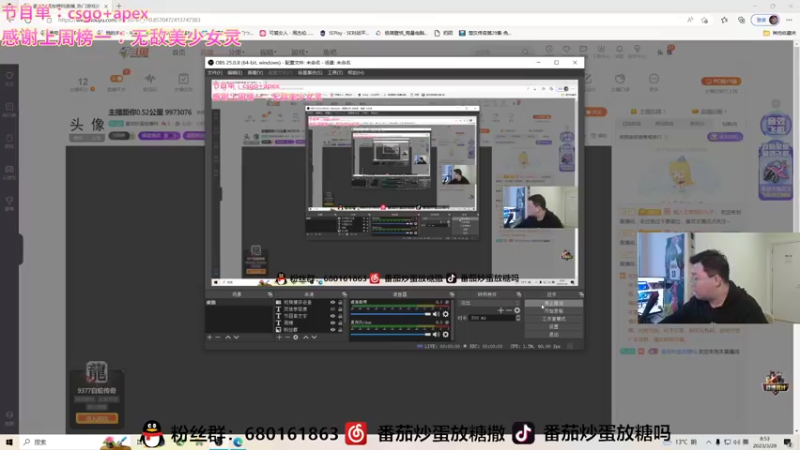Viewport: 800px width, 450px height.
Task: Open OBS 设置 settings button
Action: pos(554,327)
